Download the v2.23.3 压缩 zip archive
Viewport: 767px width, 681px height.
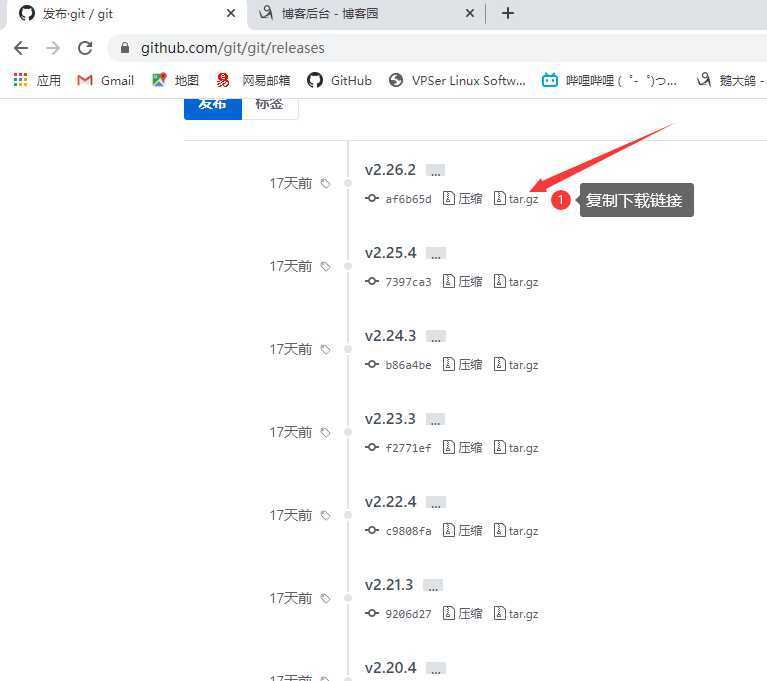[462, 448]
